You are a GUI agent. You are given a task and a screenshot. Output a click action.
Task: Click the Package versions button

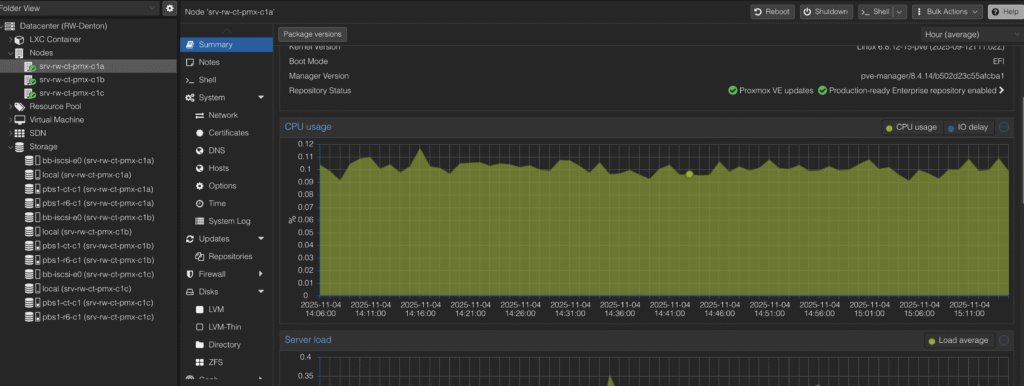[x=312, y=34]
